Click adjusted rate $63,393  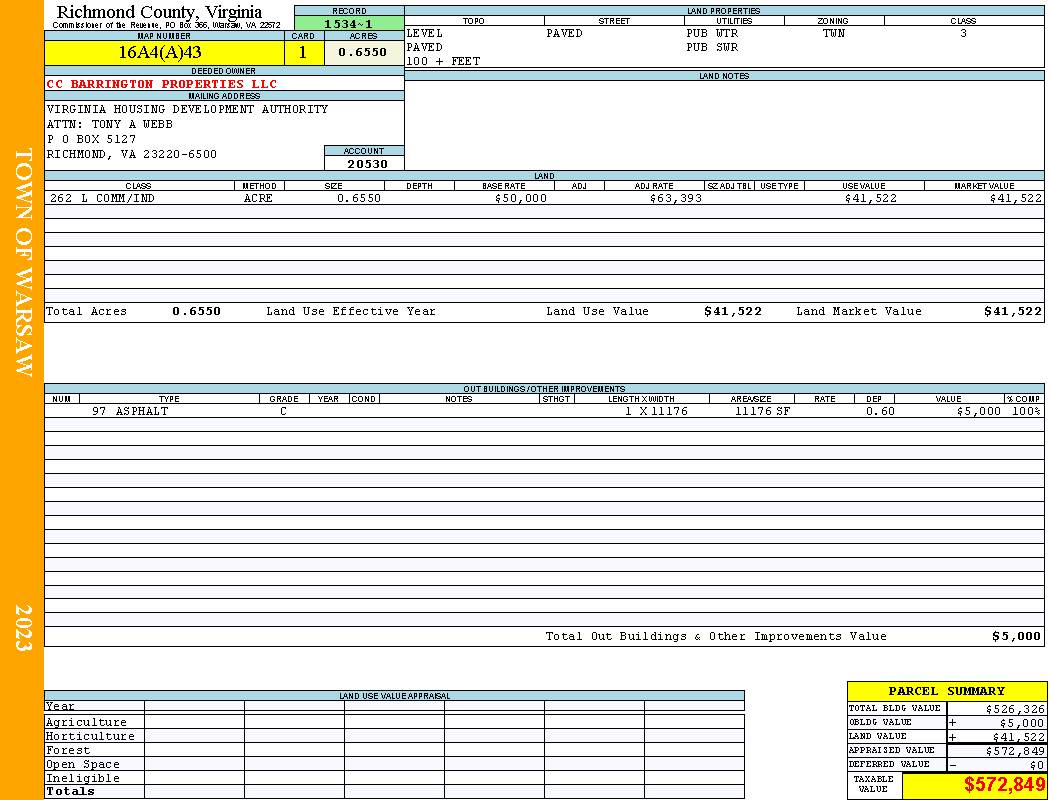click(x=676, y=198)
